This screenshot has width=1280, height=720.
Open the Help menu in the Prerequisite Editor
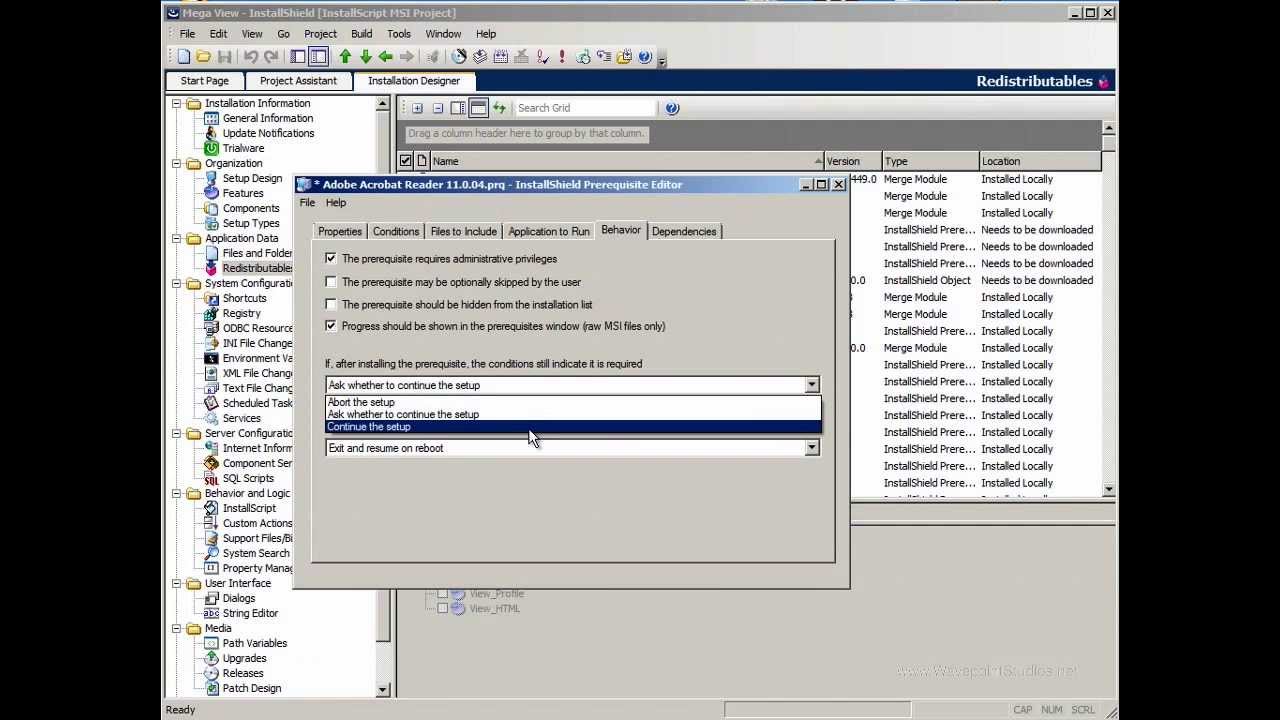click(336, 203)
